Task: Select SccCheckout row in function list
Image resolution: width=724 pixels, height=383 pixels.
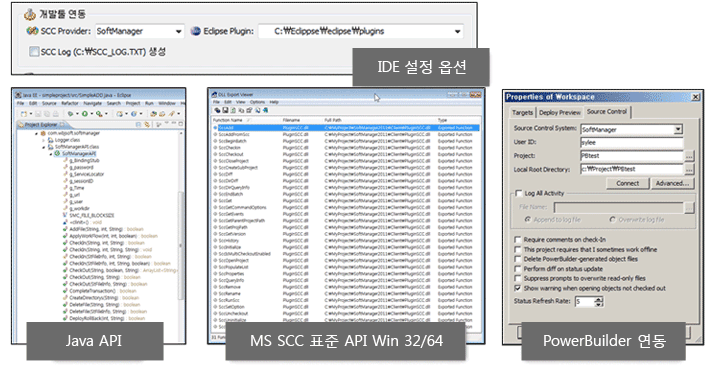Action: tap(346, 154)
